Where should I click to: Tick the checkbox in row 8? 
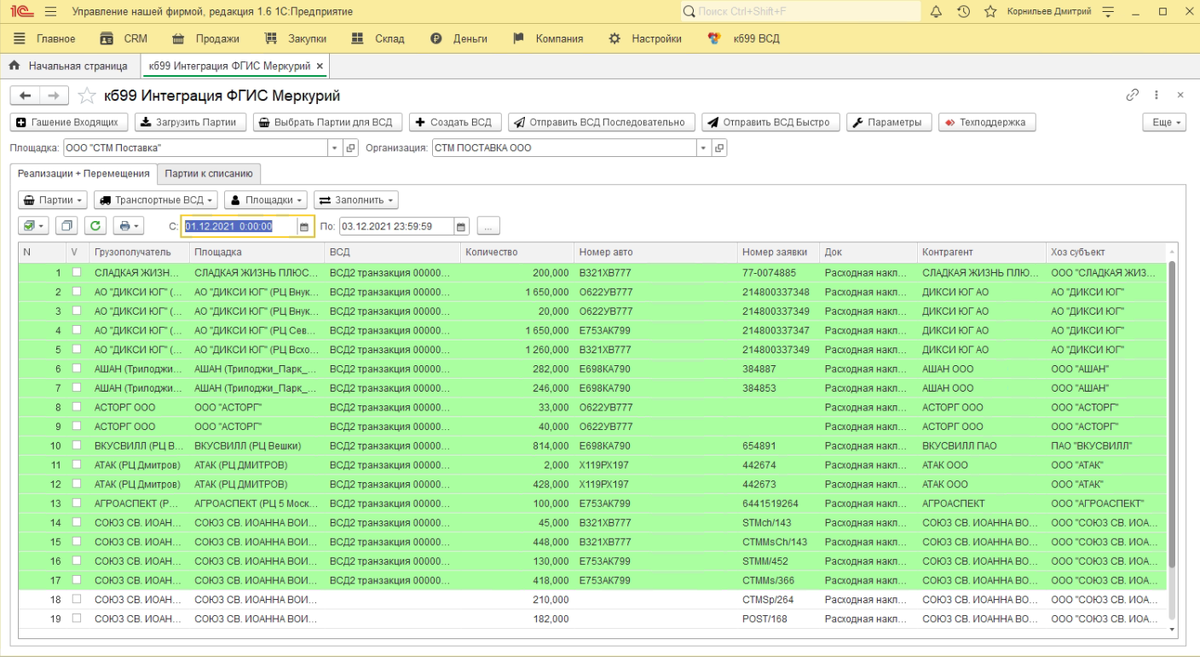[76, 407]
